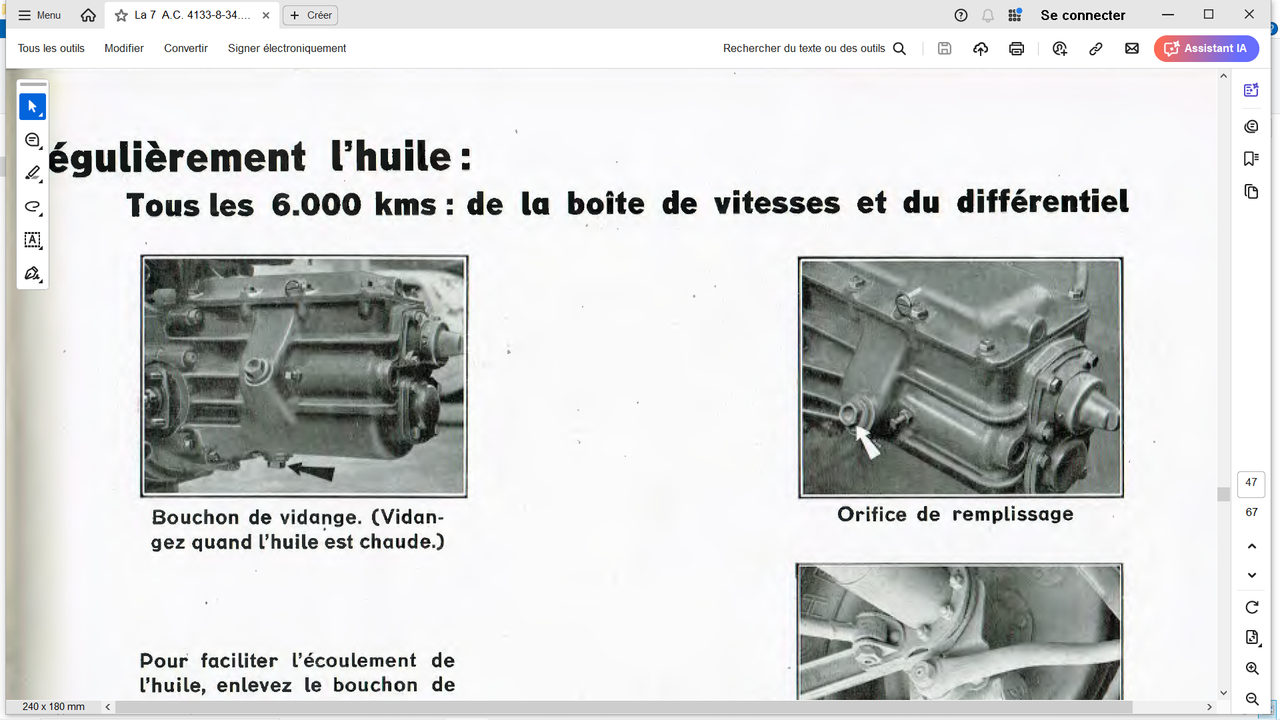1280x720 pixels.
Task: Click the Se connecter link
Action: click(1083, 15)
